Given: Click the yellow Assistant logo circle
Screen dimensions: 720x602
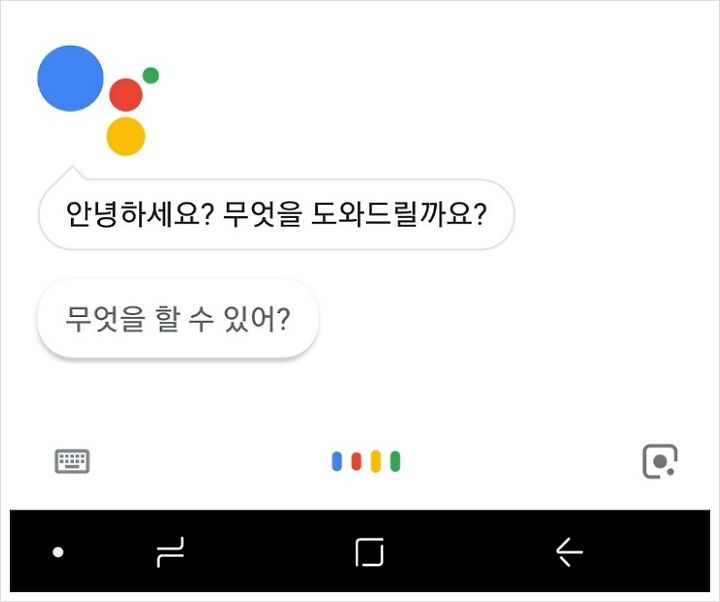Looking at the screenshot, I should [126, 136].
